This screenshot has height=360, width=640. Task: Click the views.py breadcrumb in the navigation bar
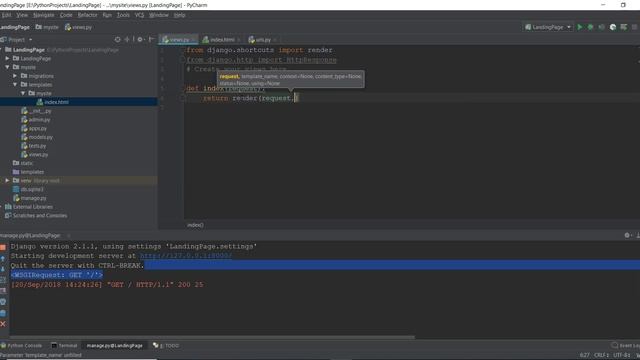[78, 27]
